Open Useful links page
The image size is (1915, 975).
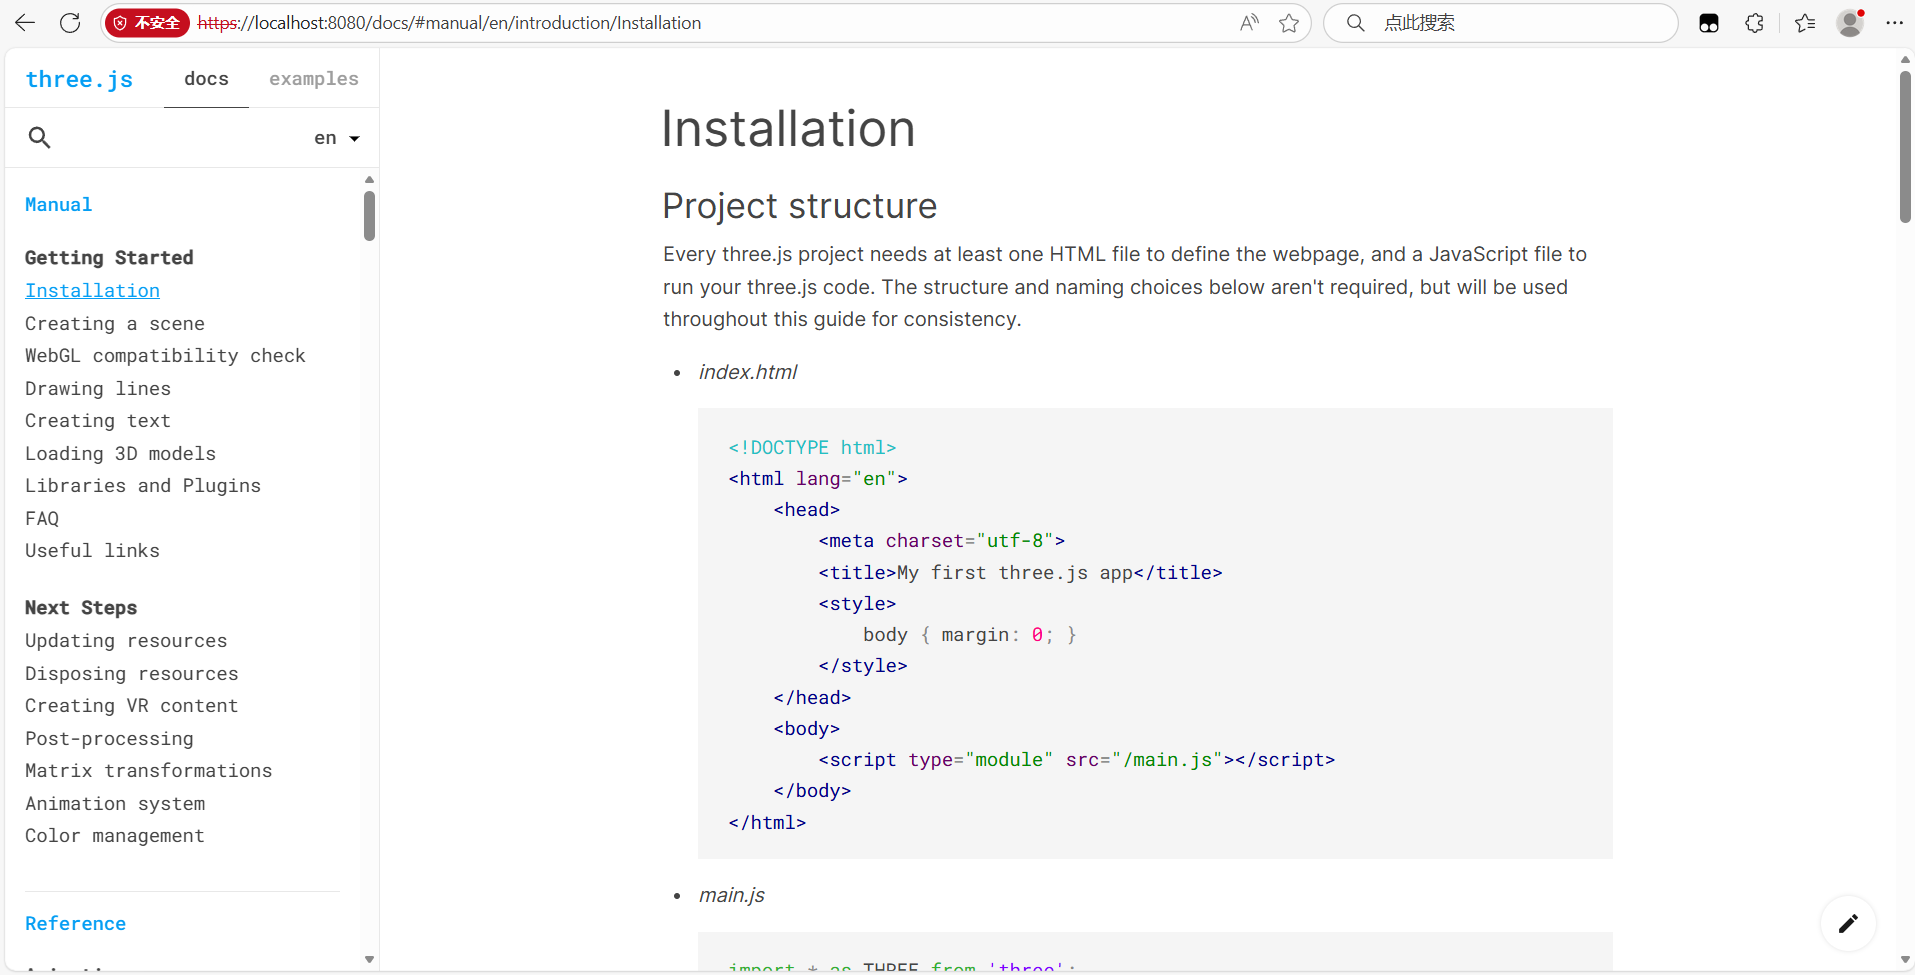(92, 551)
